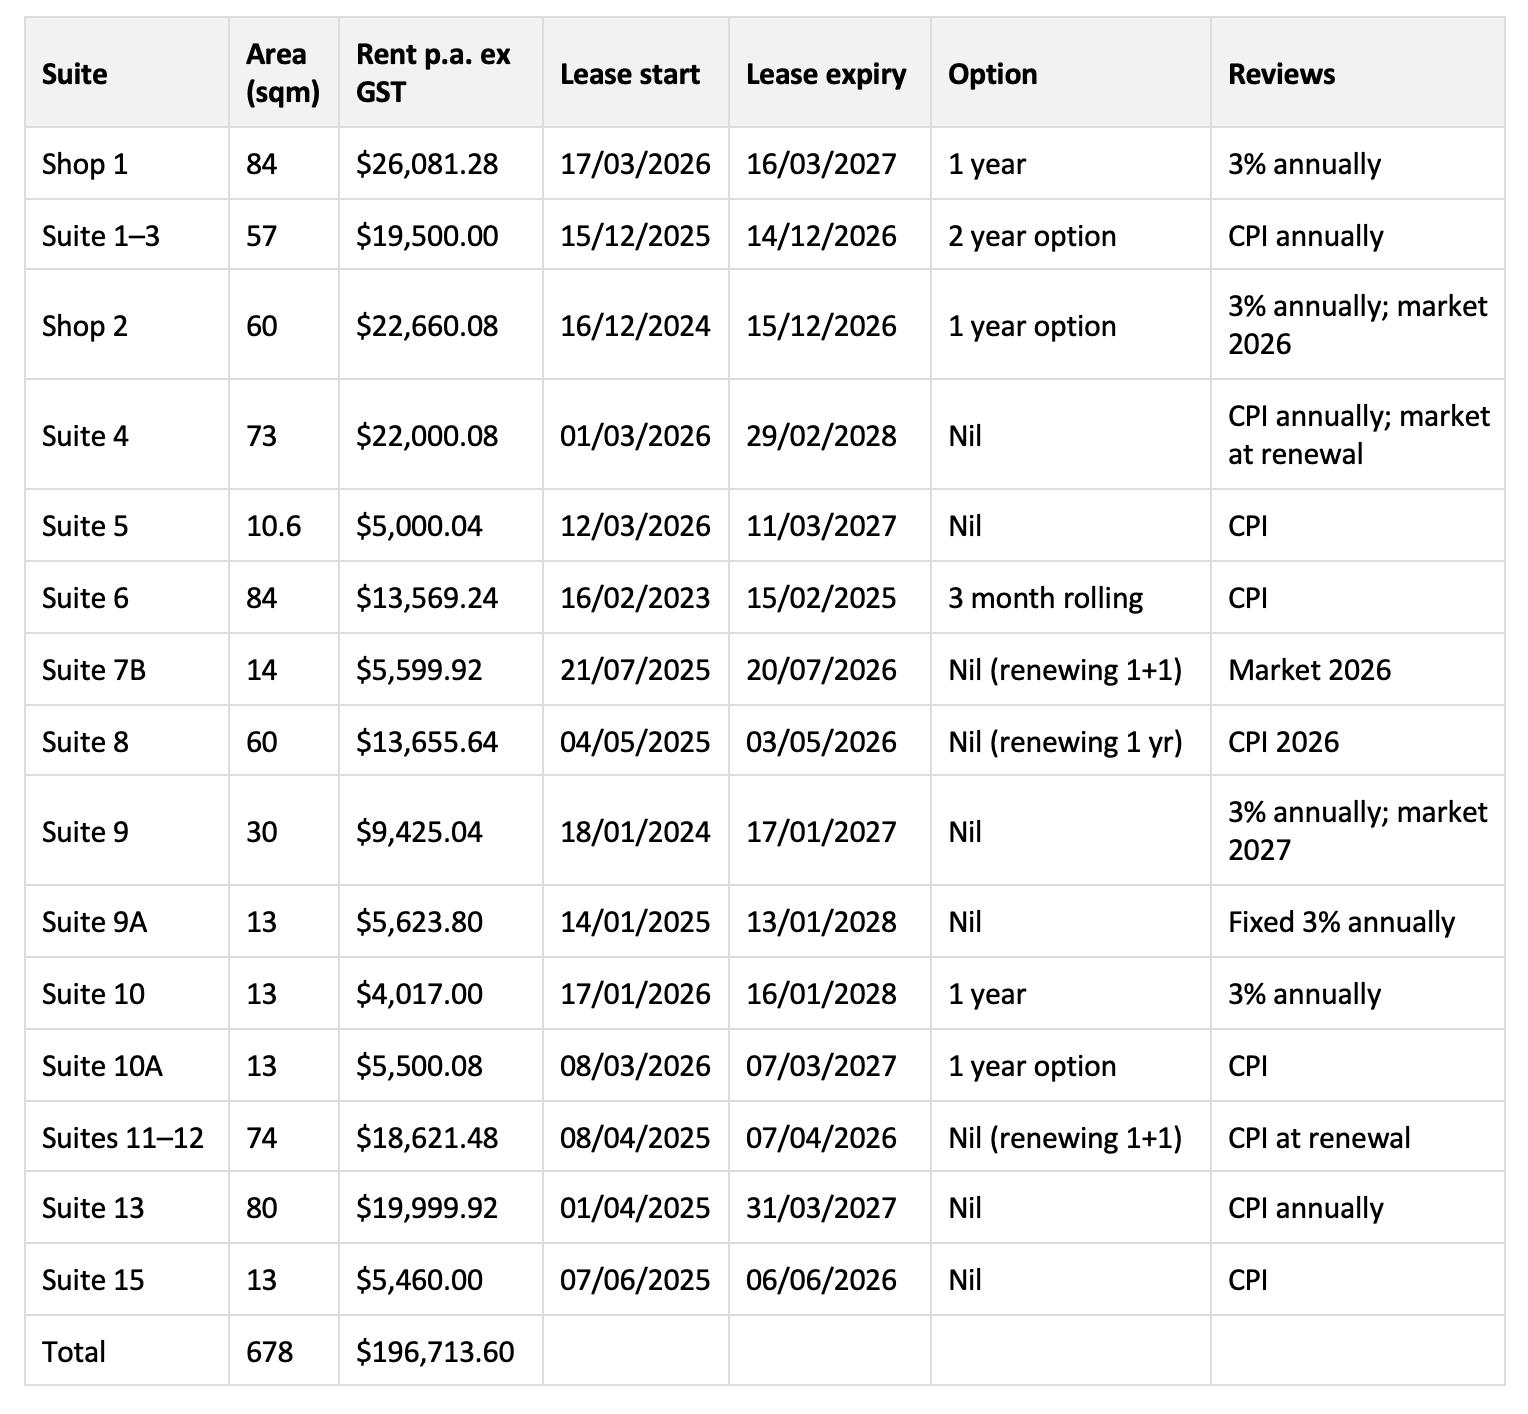The width and height of the screenshot is (1528, 1414).
Task: Select Shop 2 lease start 16/12/2024
Action: (x=635, y=326)
